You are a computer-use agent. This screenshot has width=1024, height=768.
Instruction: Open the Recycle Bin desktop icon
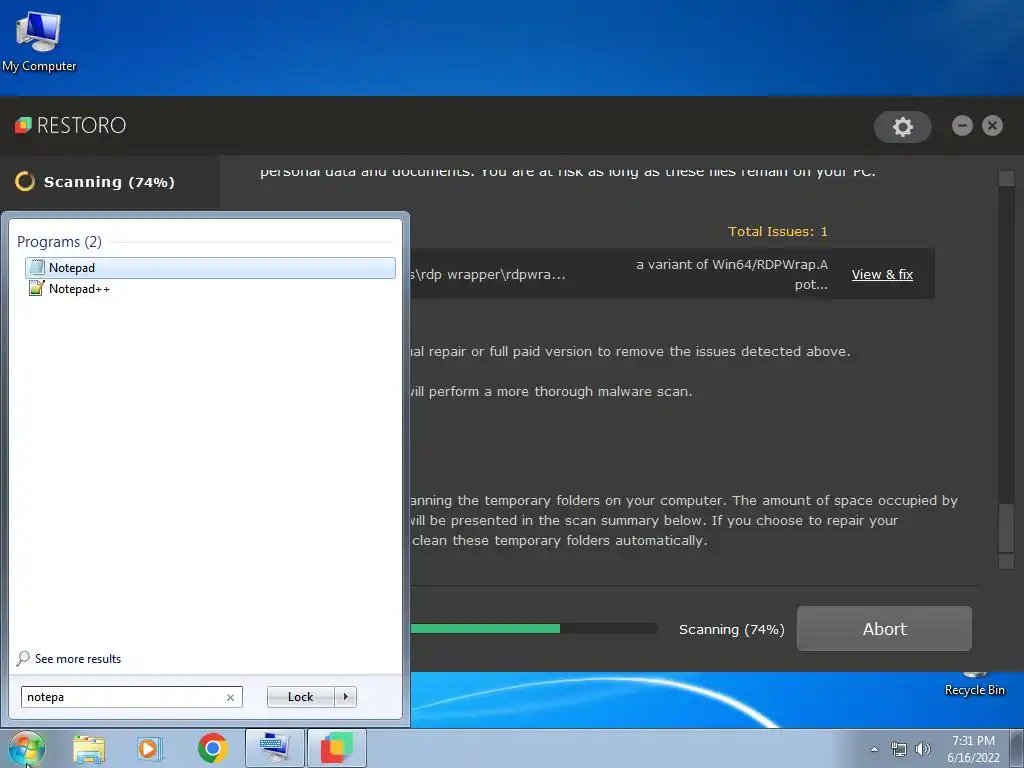(974, 684)
